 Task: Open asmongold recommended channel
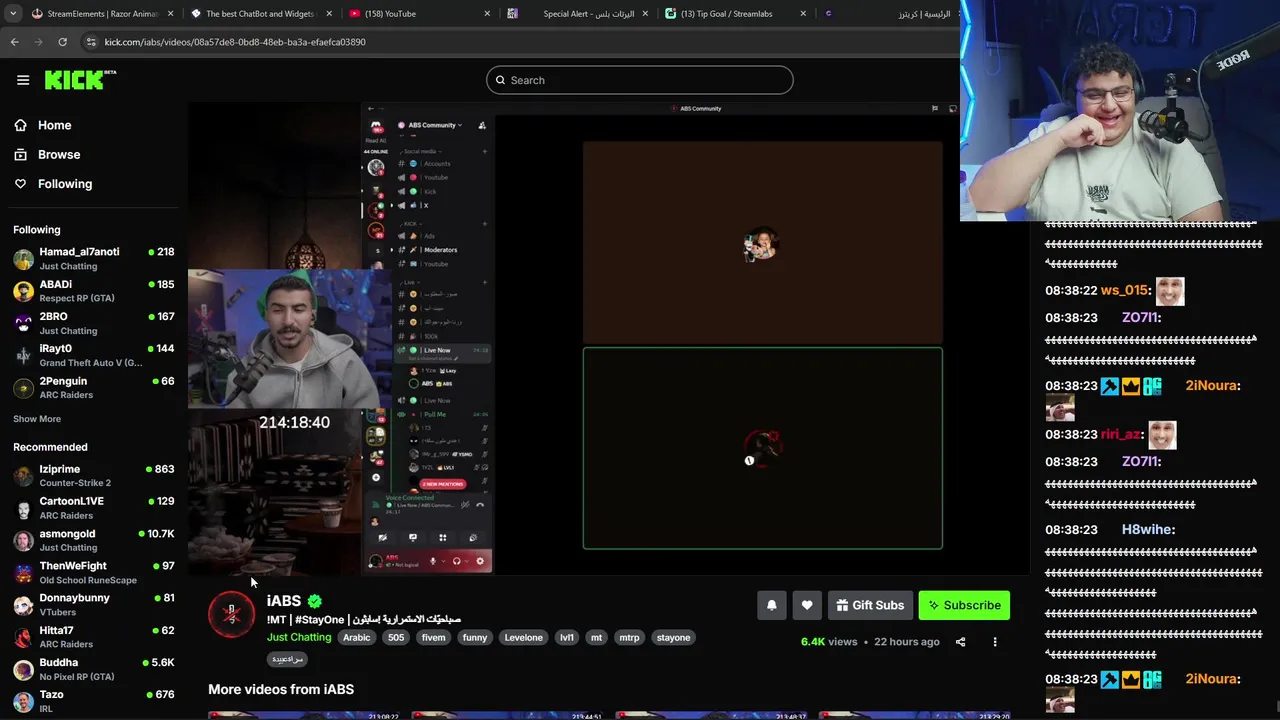coord(94,540)
